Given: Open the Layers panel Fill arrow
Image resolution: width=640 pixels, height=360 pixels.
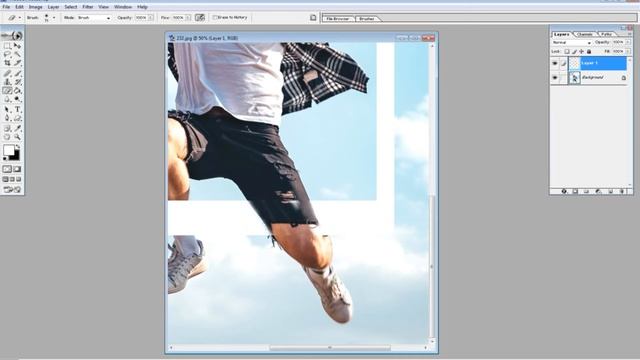Looking at the screenshot, I should point(628,52).
